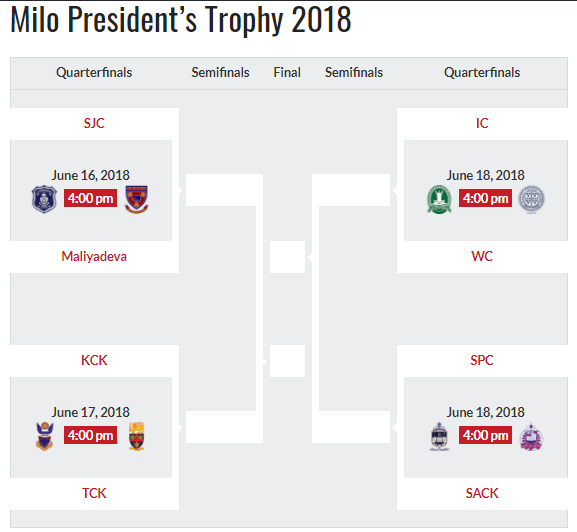This screenshot has height=532, width=577.
Task: Open the TCK team link
Action: point(94,493)
